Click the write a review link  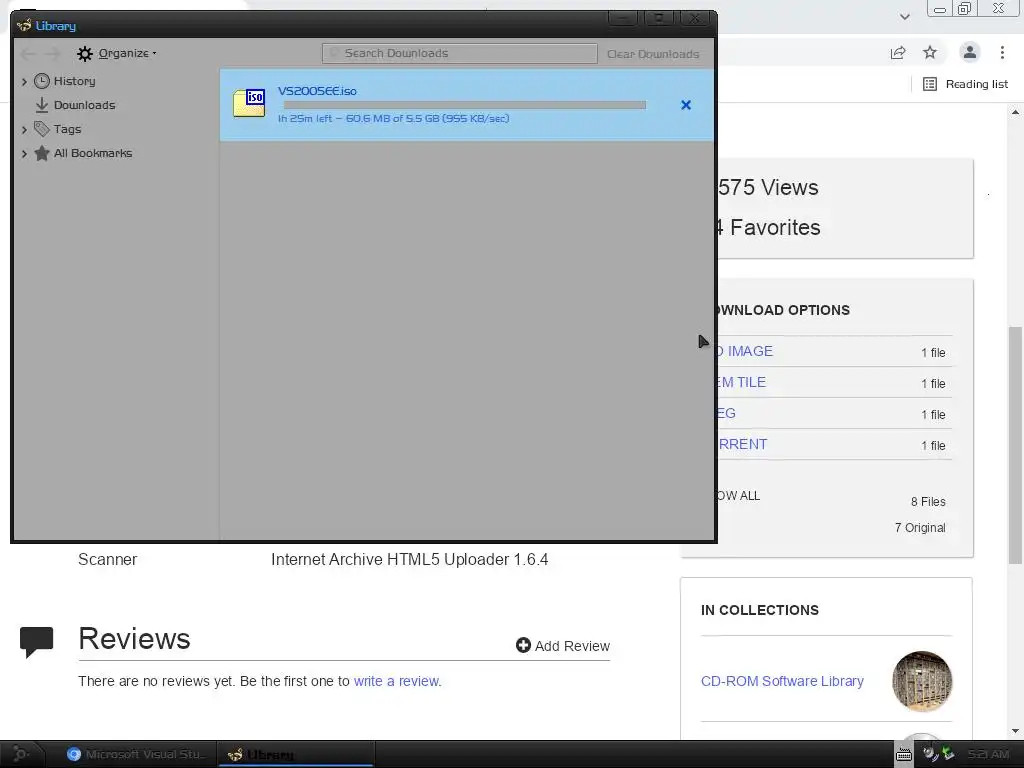click(x=398, y=681)
